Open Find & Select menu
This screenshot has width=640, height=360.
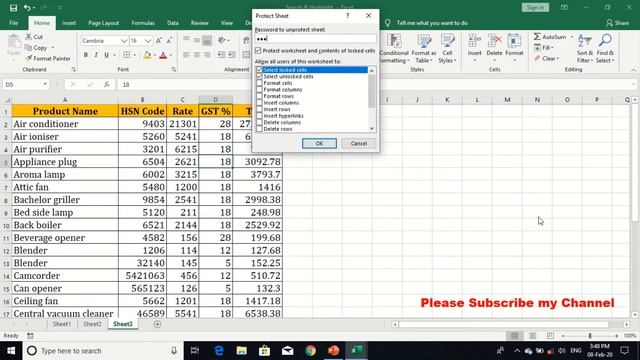[x=605, y=48]
